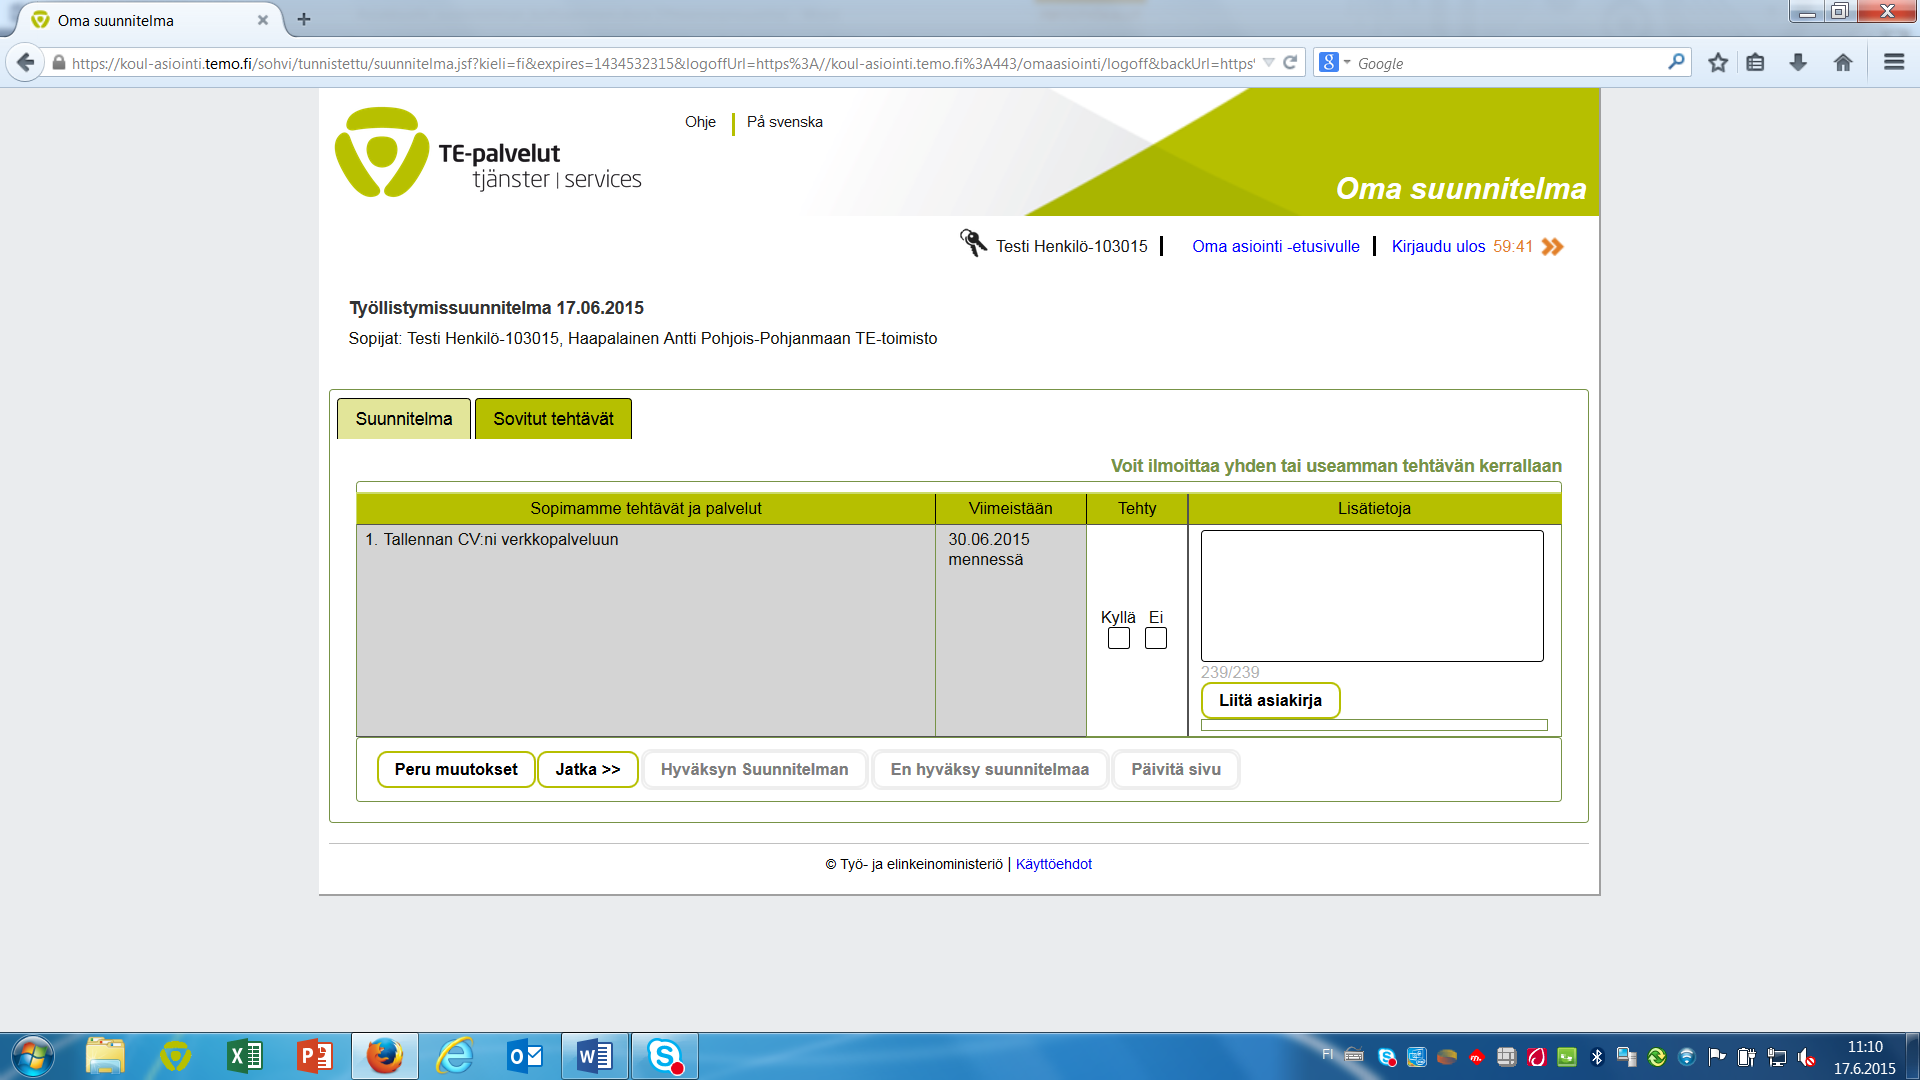The height and width of the screenshot is (1080, 1920).
Task: Tick the Ei checkbox
Action: pos(1156,638)
